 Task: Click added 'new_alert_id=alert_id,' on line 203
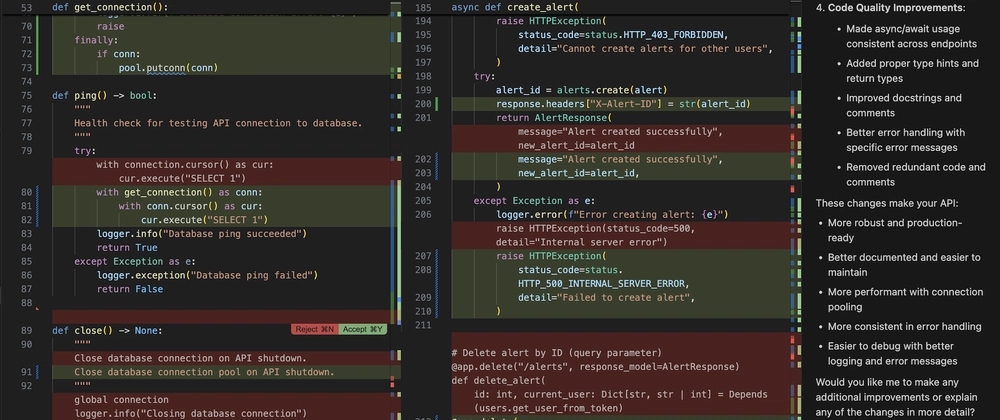coord(578,173)
